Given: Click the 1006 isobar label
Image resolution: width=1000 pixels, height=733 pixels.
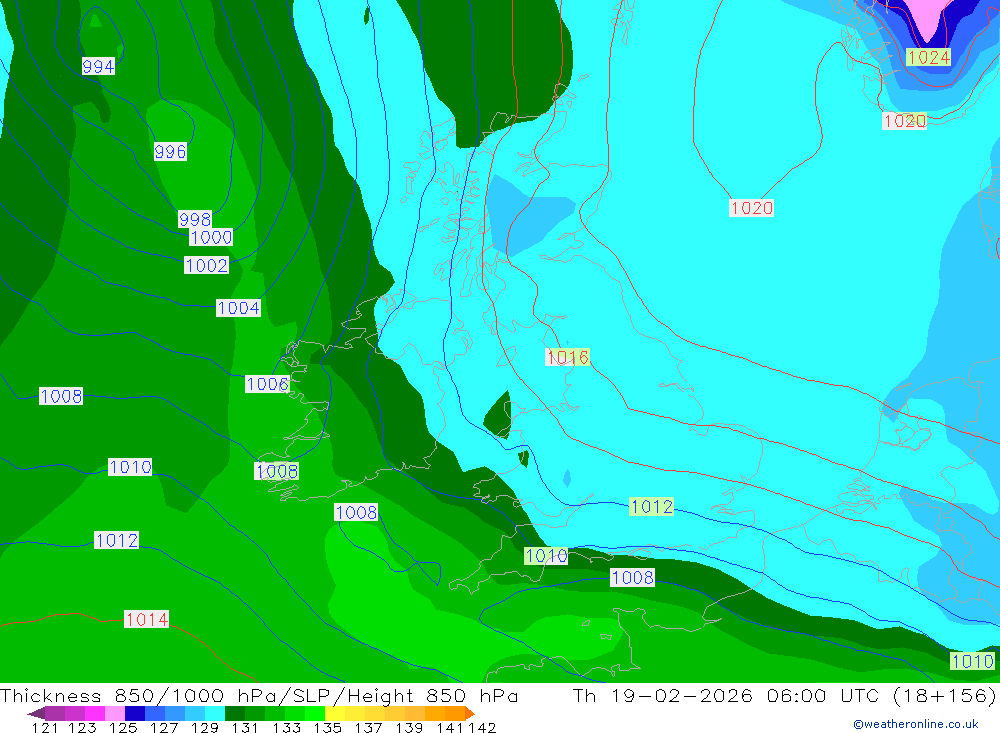Looking at the screenshot, I should 267,384.
